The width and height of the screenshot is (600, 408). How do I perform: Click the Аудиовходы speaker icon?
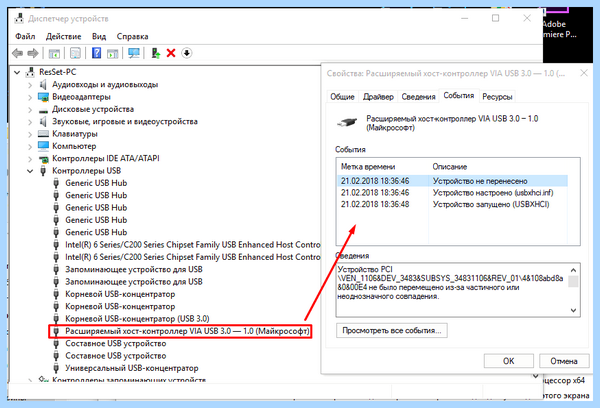(x=43, y=85)
